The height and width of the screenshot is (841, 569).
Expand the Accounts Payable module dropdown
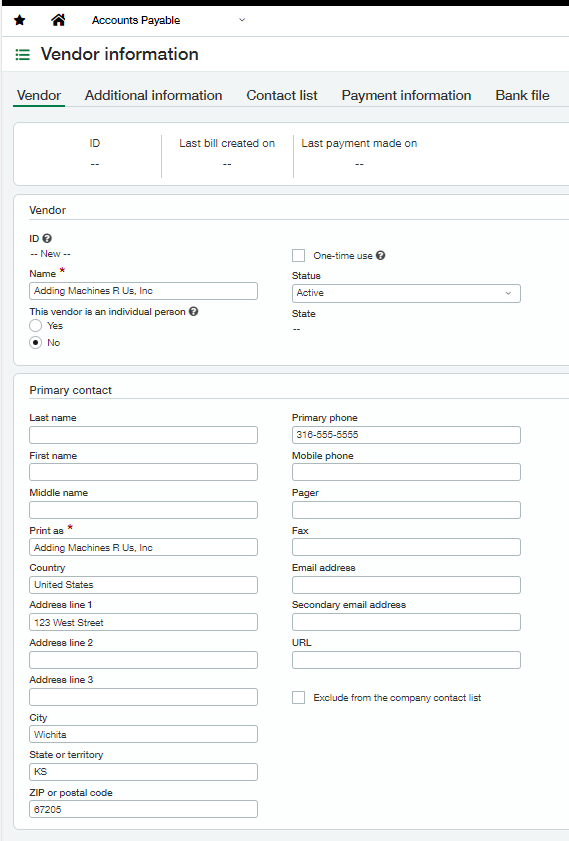(242, 20)
